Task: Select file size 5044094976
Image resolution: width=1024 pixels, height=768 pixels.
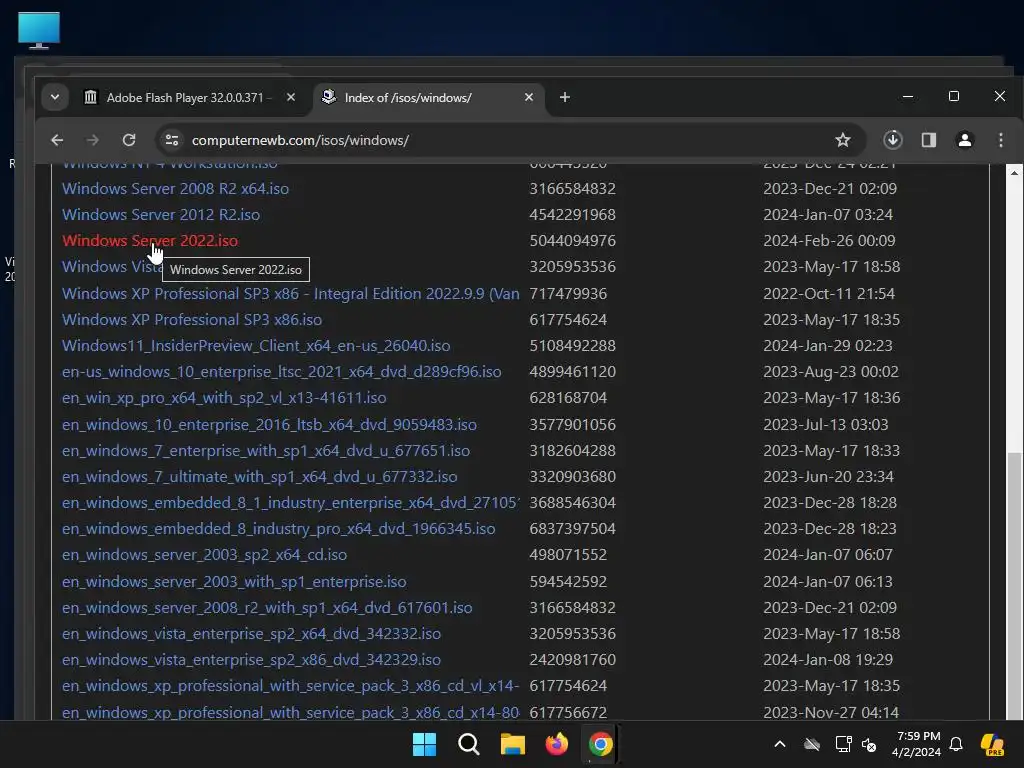Action: point(572,241)
